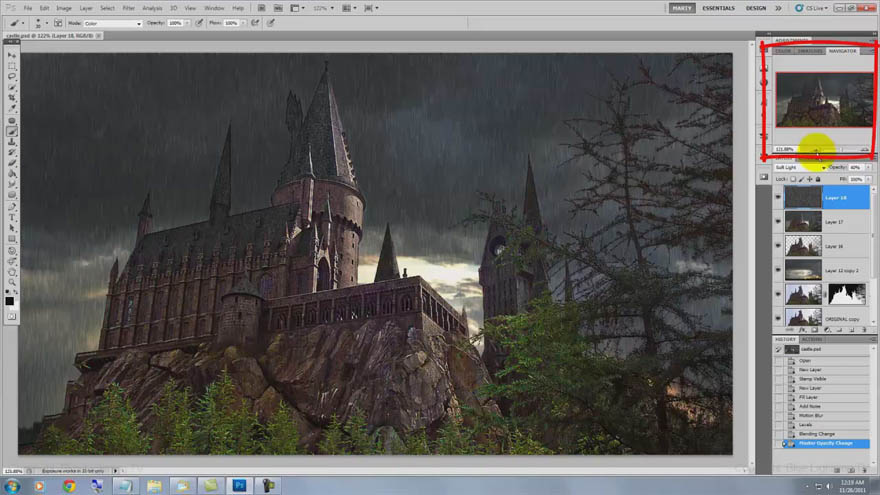Select the Eyedropper tool
The width and height of the screenshot is (880, 495).
[x=12, y=108]
